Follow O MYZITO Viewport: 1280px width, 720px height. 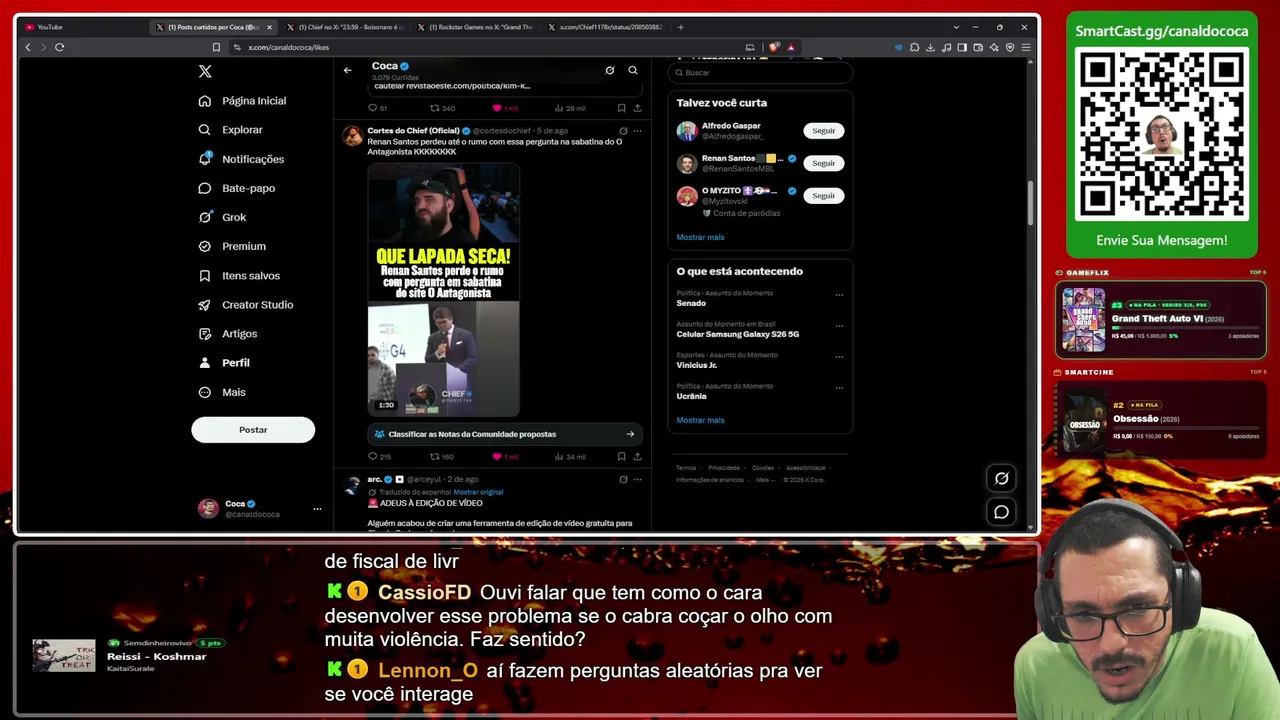click(824, 196)
